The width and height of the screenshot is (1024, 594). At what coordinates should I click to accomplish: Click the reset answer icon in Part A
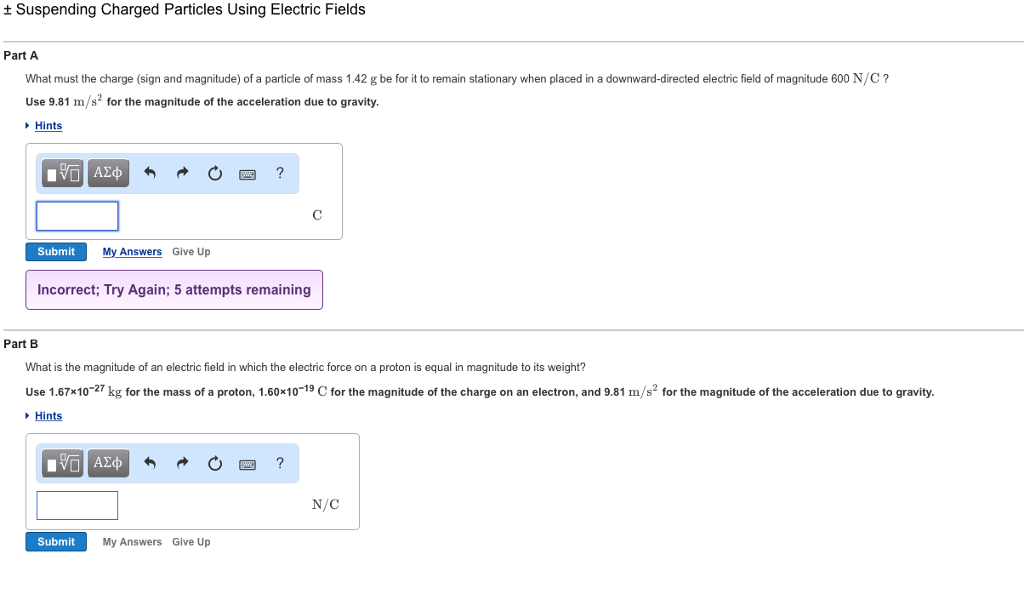click(214, 172)
